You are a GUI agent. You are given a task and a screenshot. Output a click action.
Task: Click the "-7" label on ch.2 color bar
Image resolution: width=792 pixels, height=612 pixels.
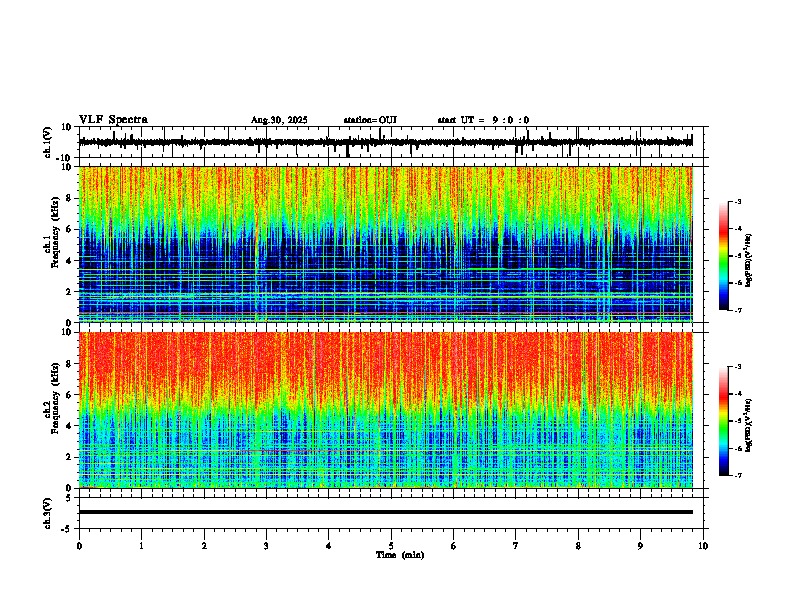pos(737,476)
